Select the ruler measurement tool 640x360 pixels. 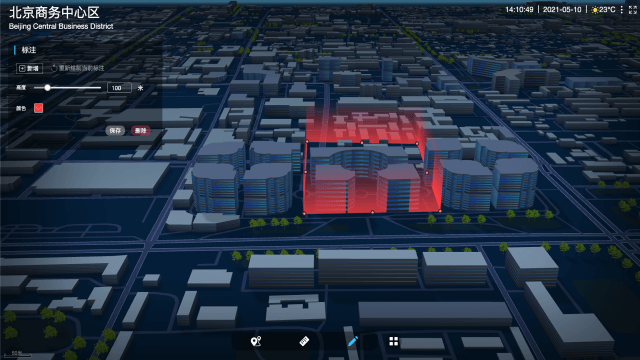coord(304,341)
